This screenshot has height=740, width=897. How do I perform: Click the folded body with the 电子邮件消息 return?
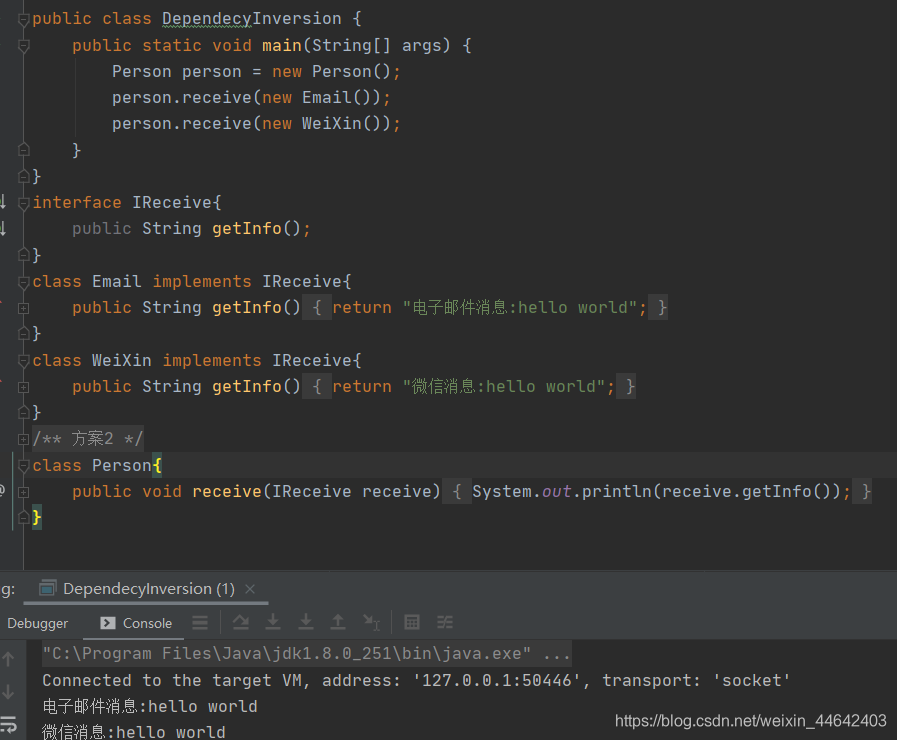tap(485, 308)
